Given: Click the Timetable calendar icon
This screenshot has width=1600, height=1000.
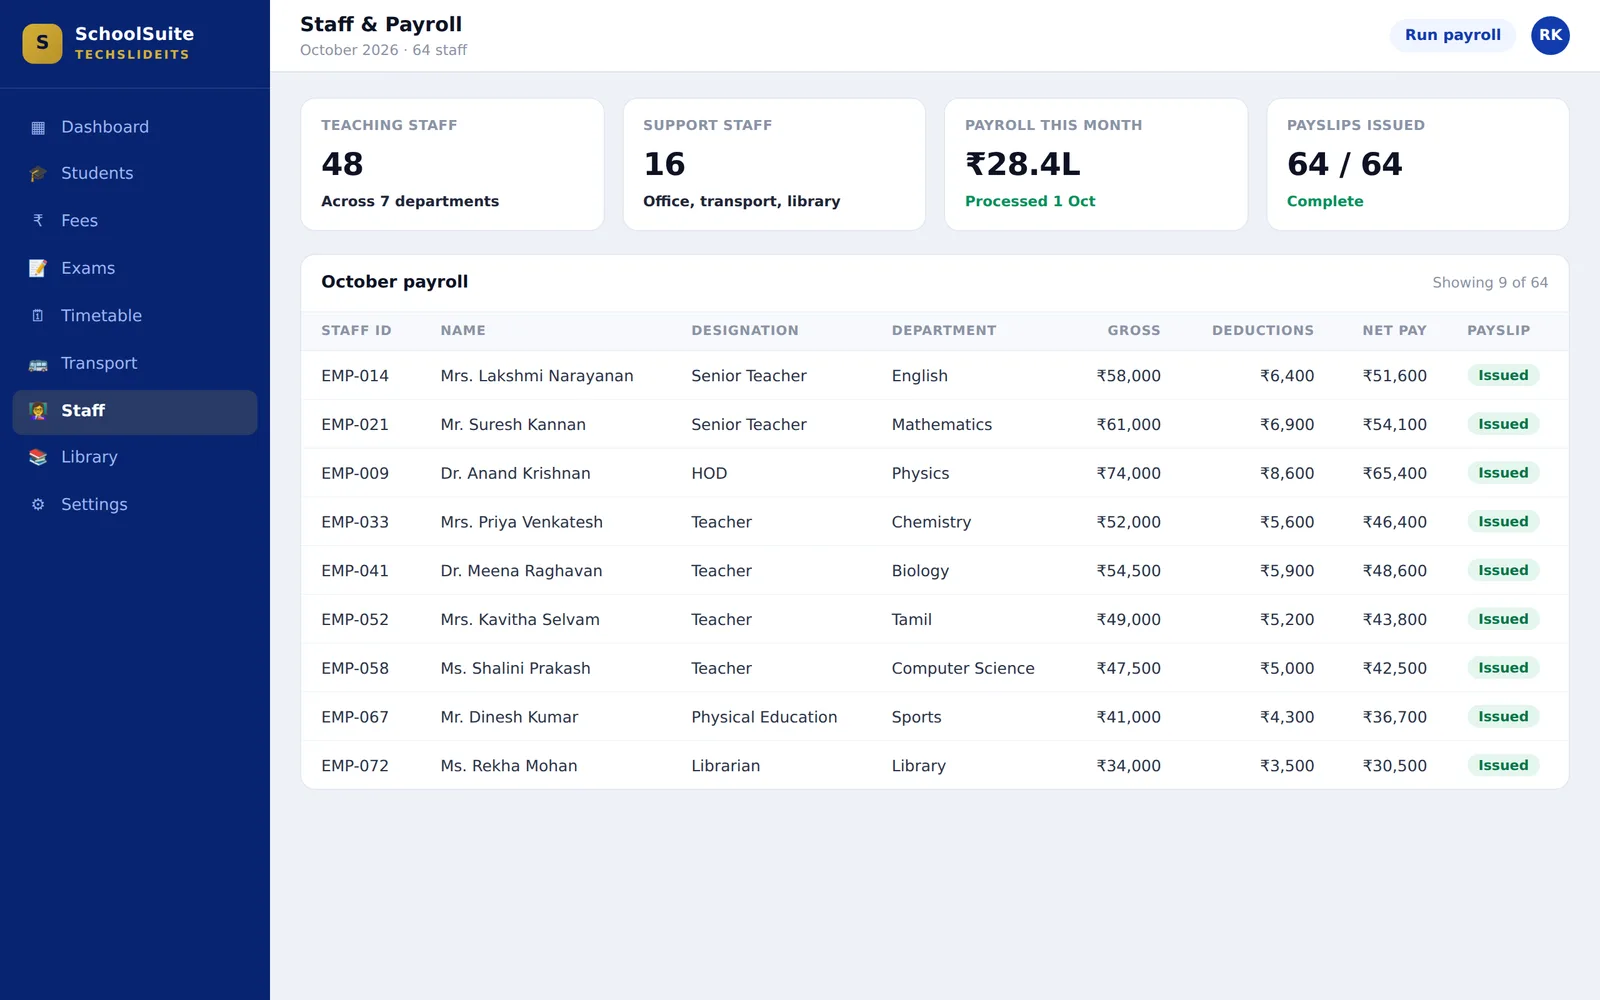Looking at the screenshot, I should 38,316.
